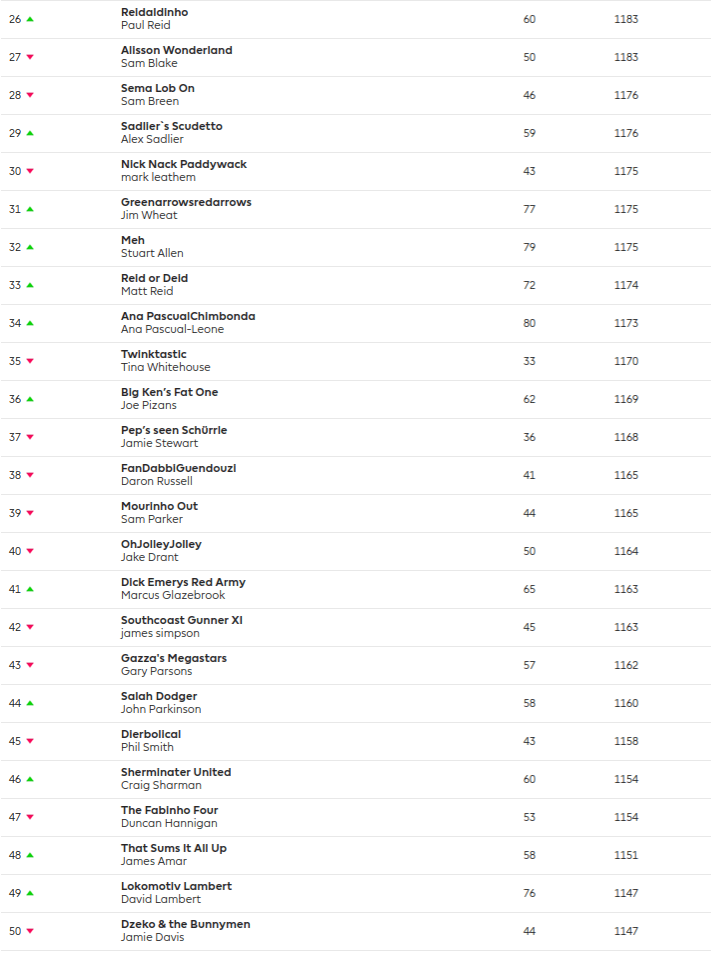Open Dick Emerys Red Army team
The height and width of the screenshot is (955, 711).
pos(183,582)
